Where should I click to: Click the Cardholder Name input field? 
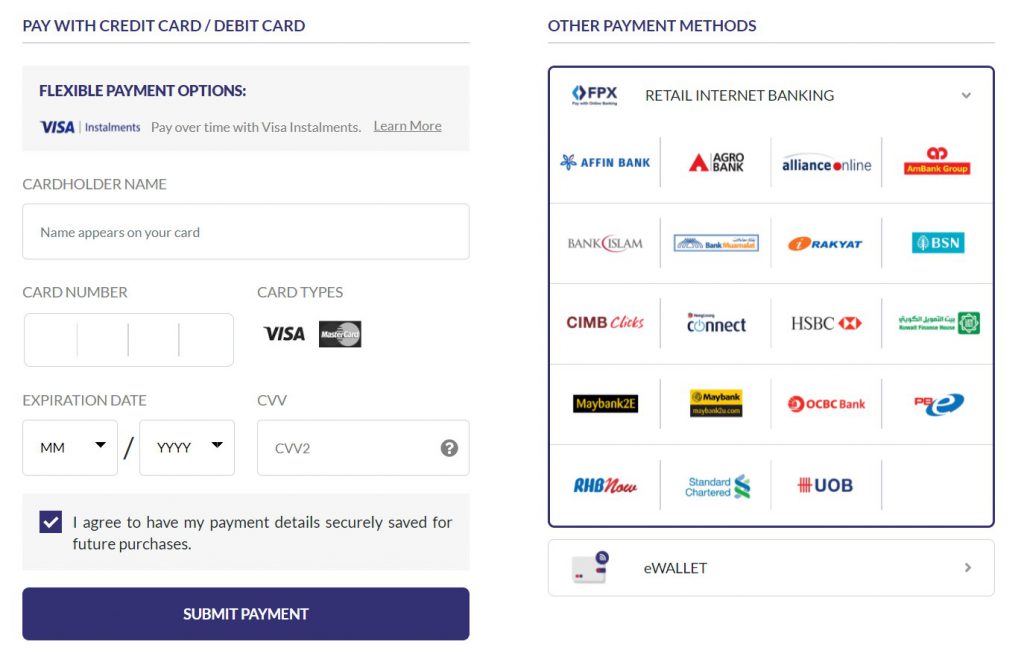click(246, 232)
